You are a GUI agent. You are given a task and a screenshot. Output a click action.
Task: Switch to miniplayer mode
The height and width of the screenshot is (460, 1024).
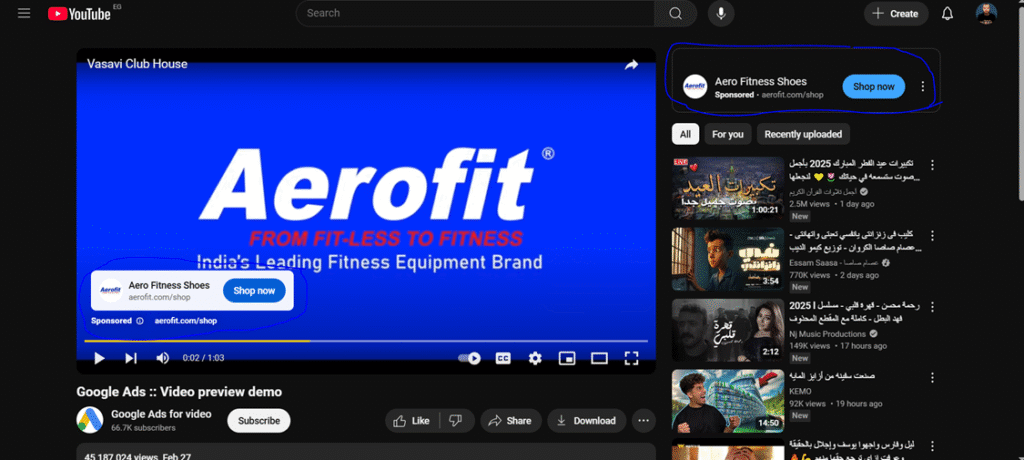click(x=567, y=358)
